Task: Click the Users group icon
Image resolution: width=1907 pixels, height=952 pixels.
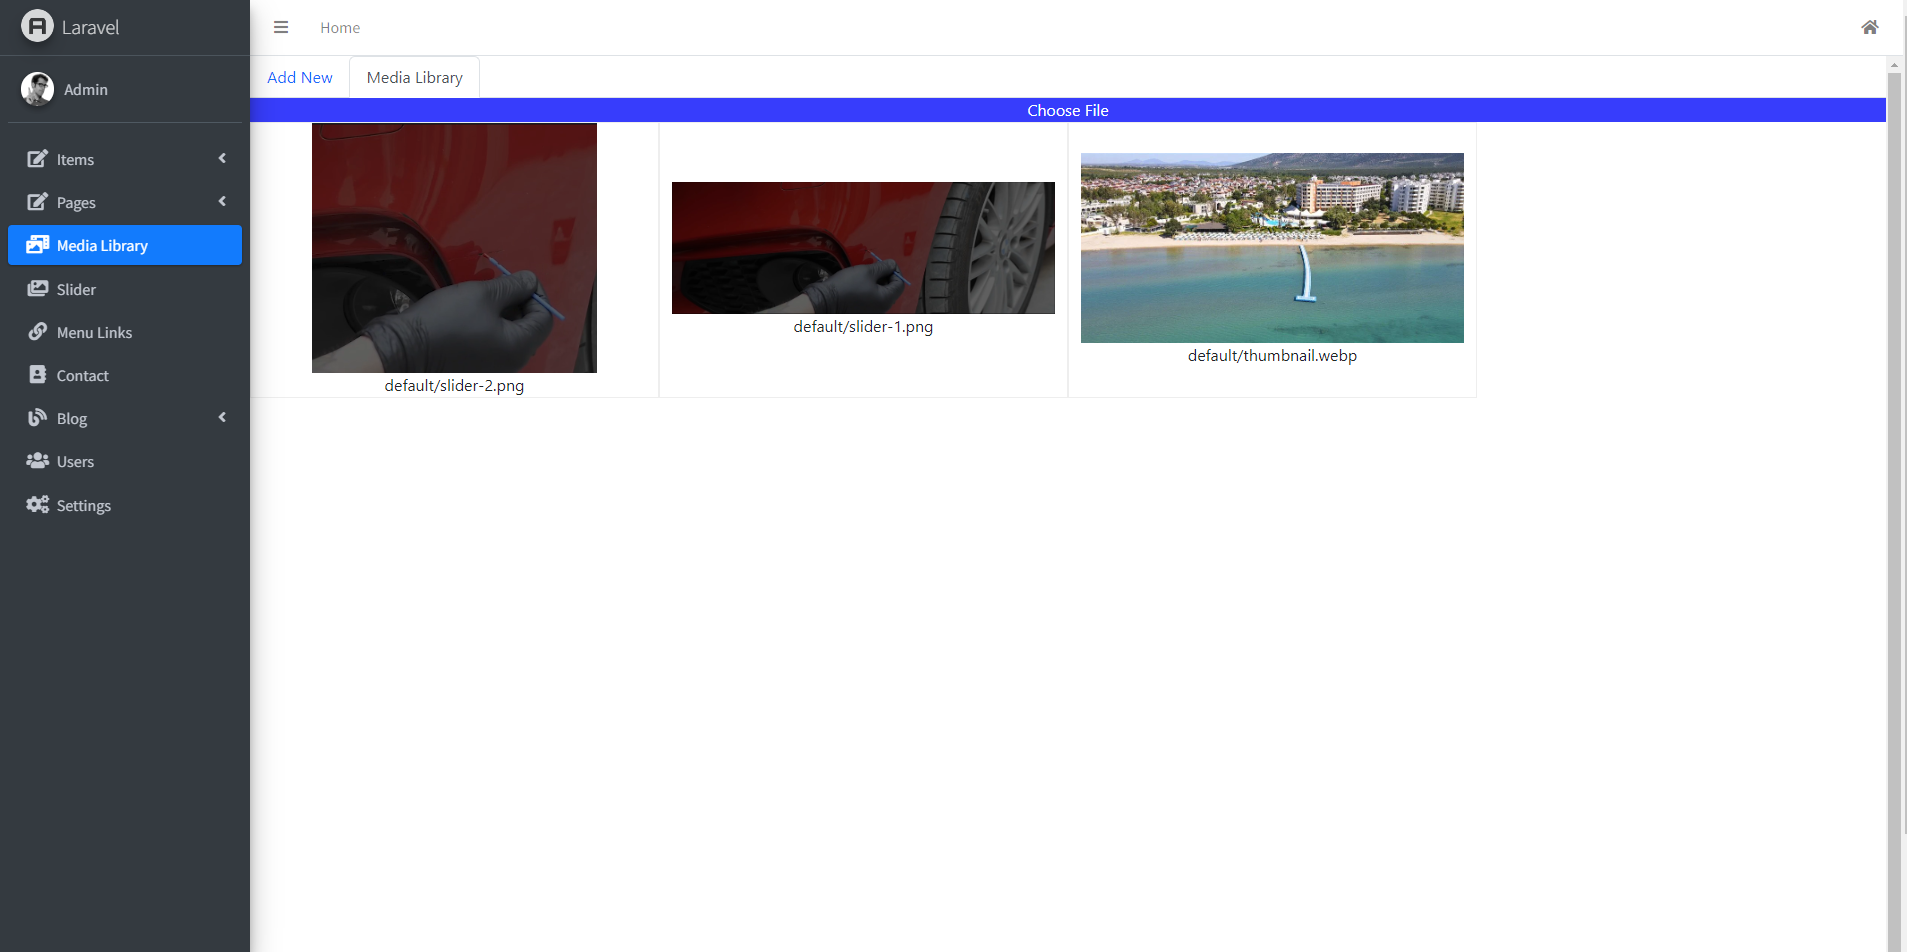Action: click(37, 461)
